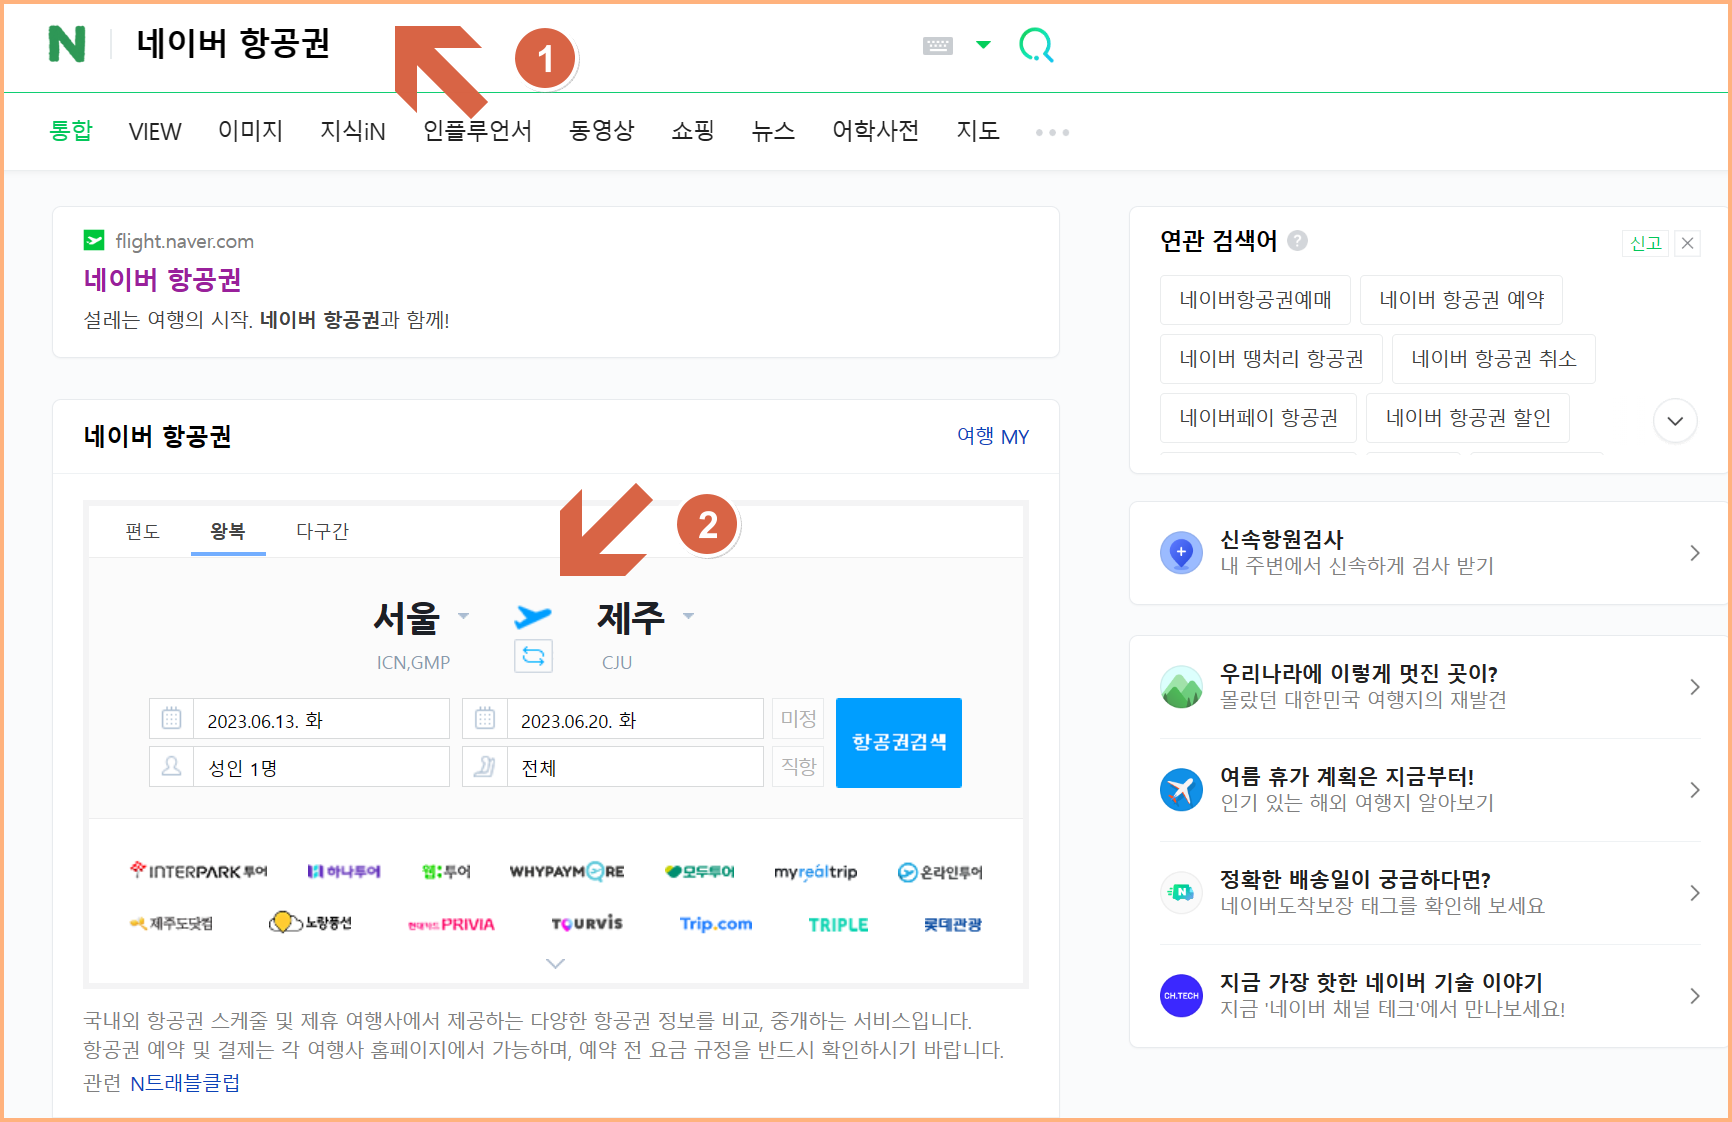Click the PRIVIA logo
Screen dimensions: 1732x1122
(x=451, y=924)
